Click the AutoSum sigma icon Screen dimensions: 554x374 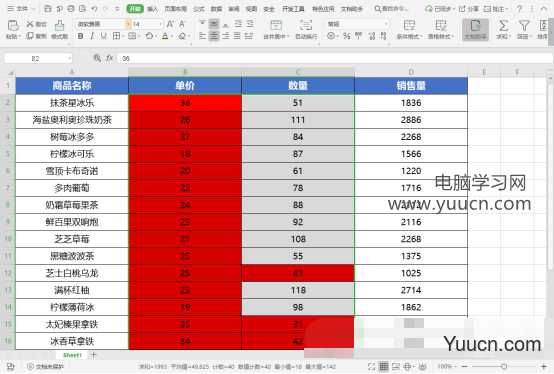[x=503, y=25]
